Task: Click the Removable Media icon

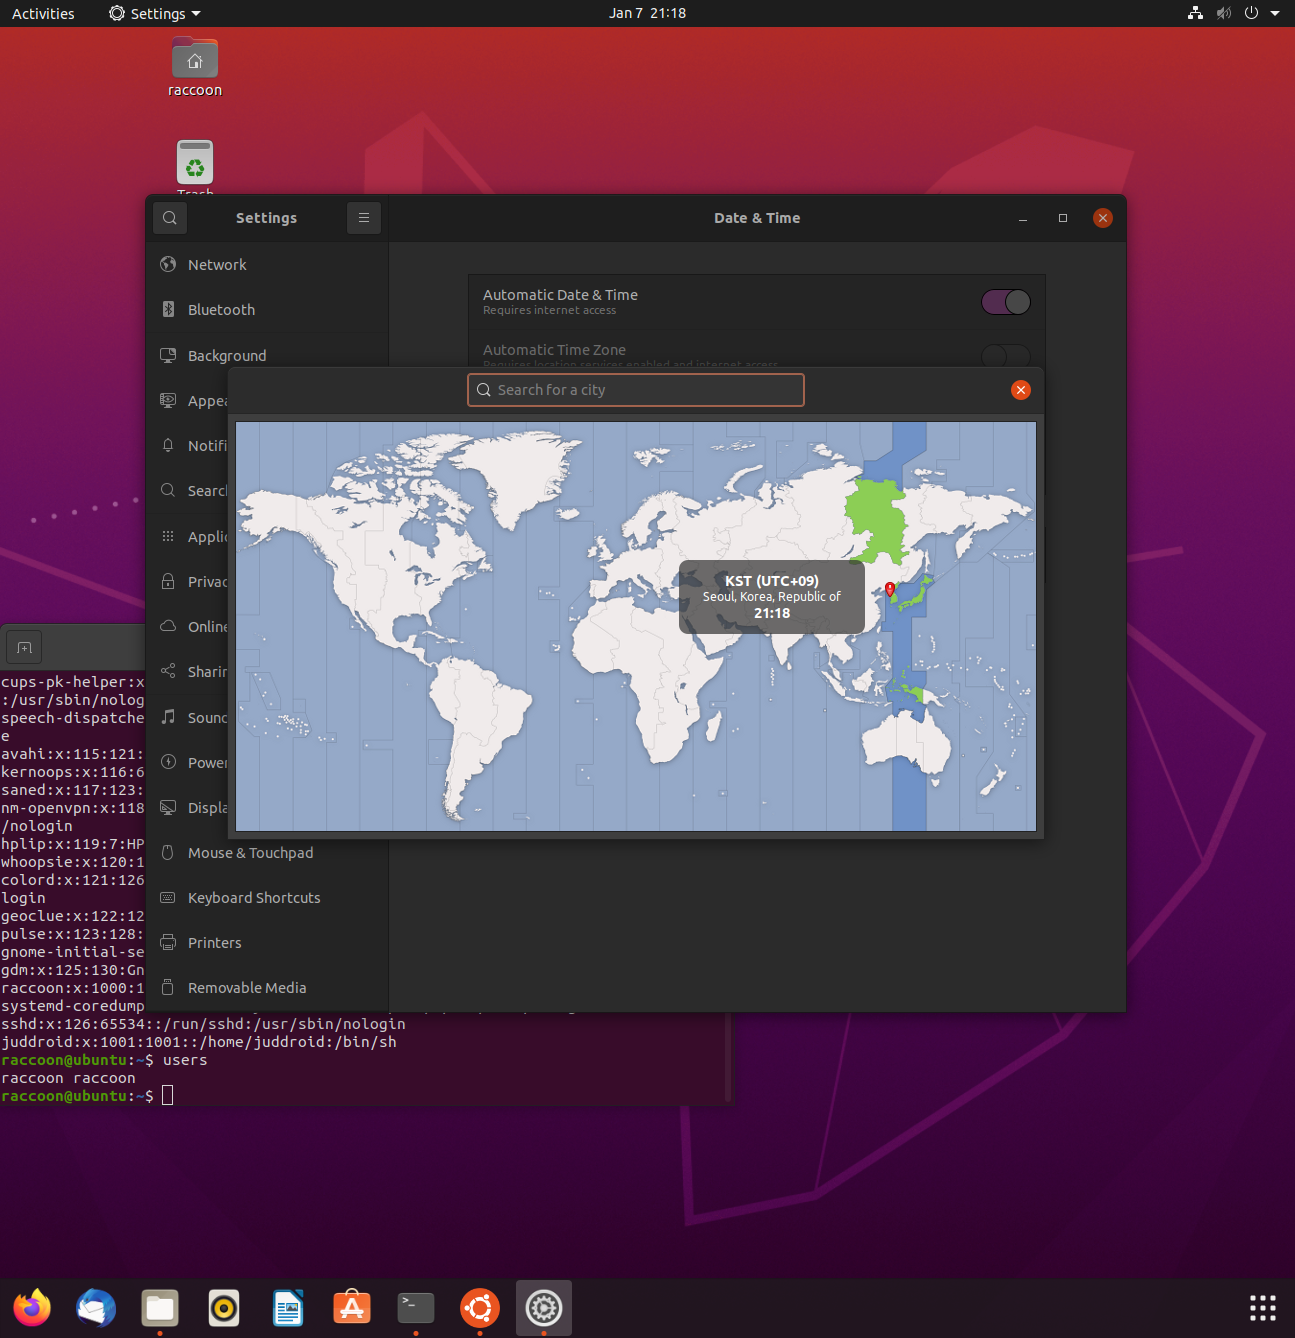Action: tap(168, 987)
